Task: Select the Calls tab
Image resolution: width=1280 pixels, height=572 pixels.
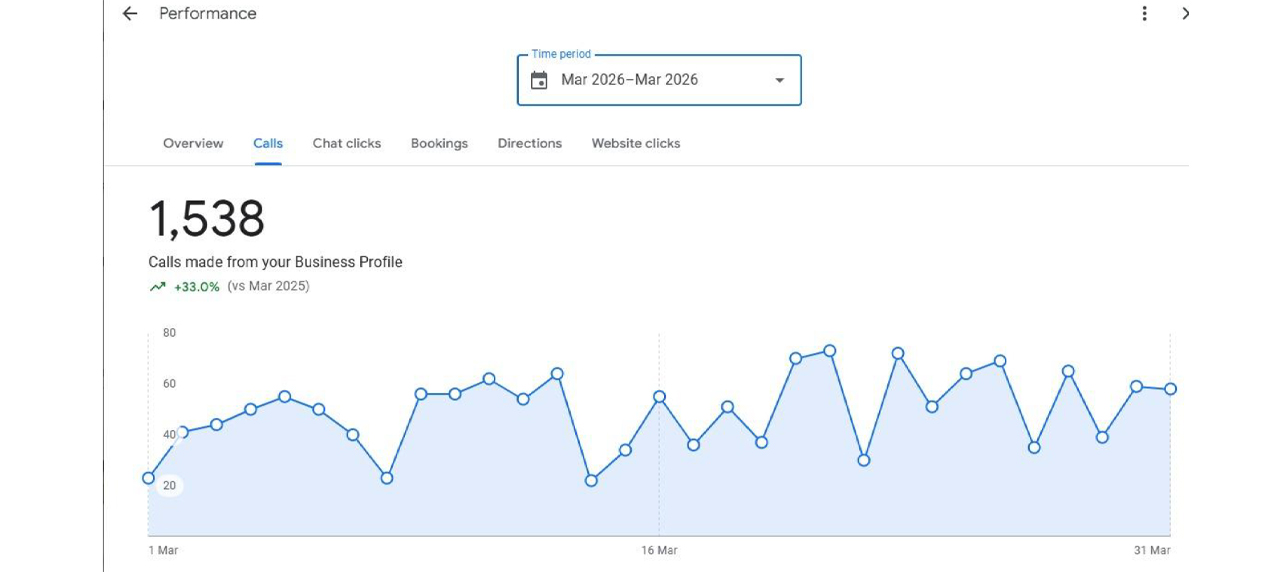Action: 268,143
